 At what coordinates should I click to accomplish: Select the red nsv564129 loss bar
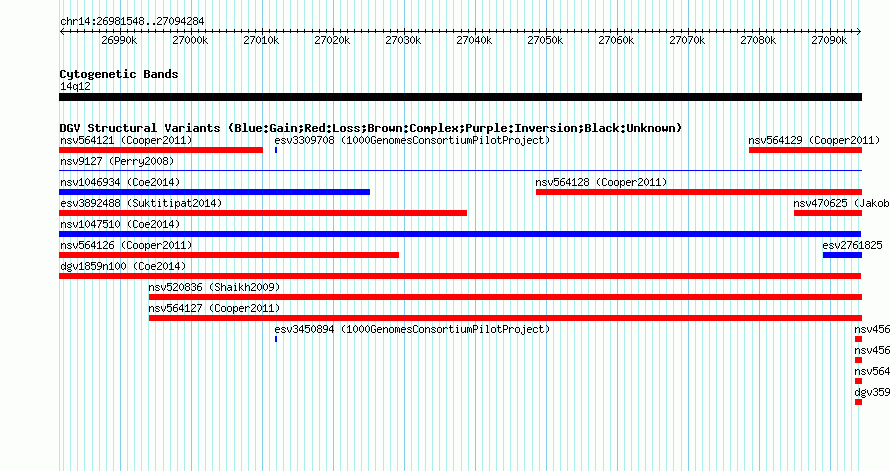tap(805, 150)
